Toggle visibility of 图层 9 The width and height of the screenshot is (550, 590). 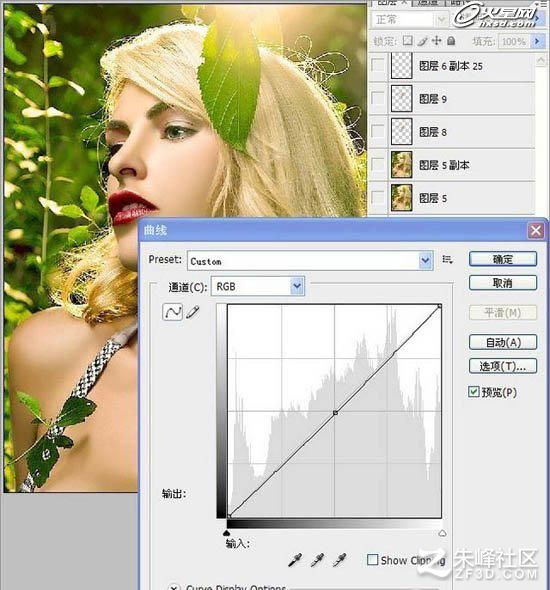coord(378,99)
